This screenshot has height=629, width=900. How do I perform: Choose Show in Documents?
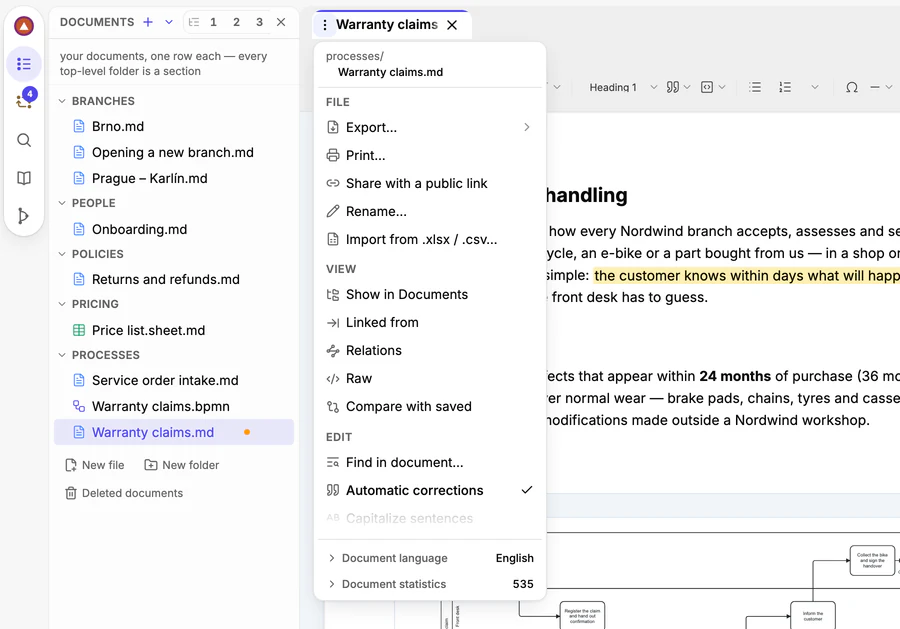coord(429,294)
